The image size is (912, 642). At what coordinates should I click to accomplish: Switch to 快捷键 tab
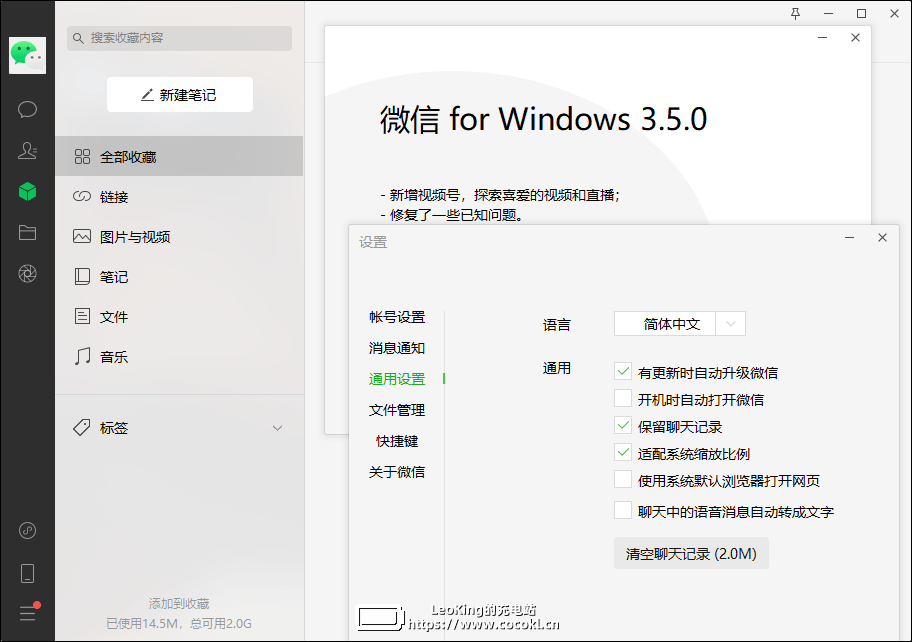pyautogui.click(x=397, y=441)
